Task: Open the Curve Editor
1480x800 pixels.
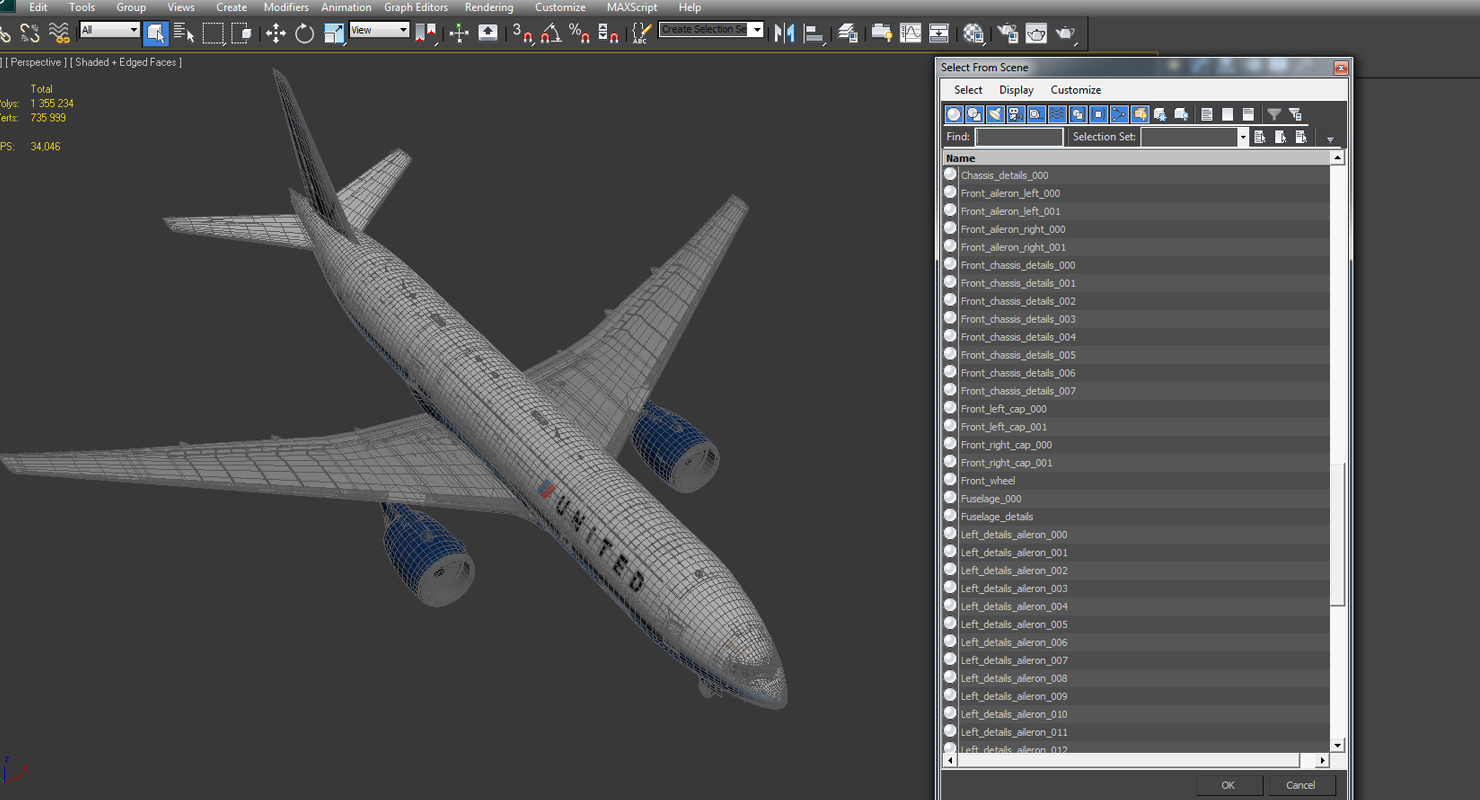Action: click(911, 33)
